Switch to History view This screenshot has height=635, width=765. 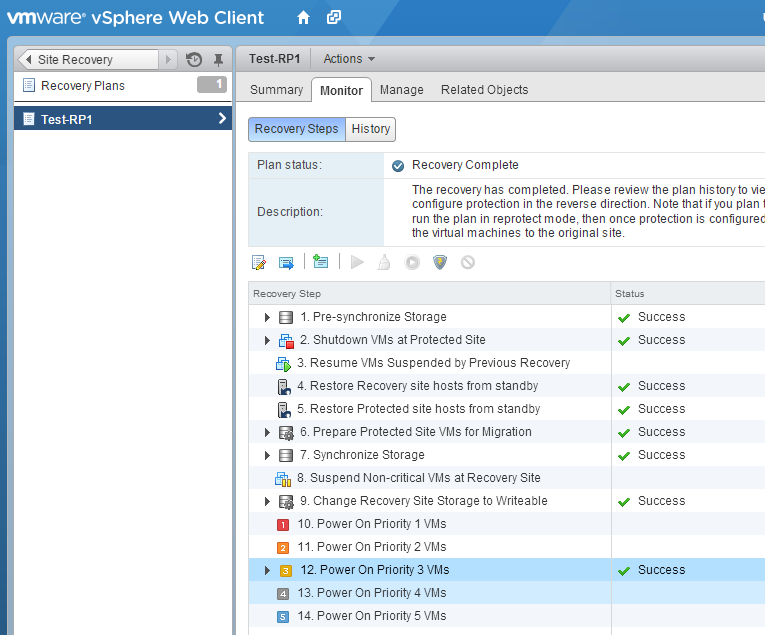click(x=371, y=129)
